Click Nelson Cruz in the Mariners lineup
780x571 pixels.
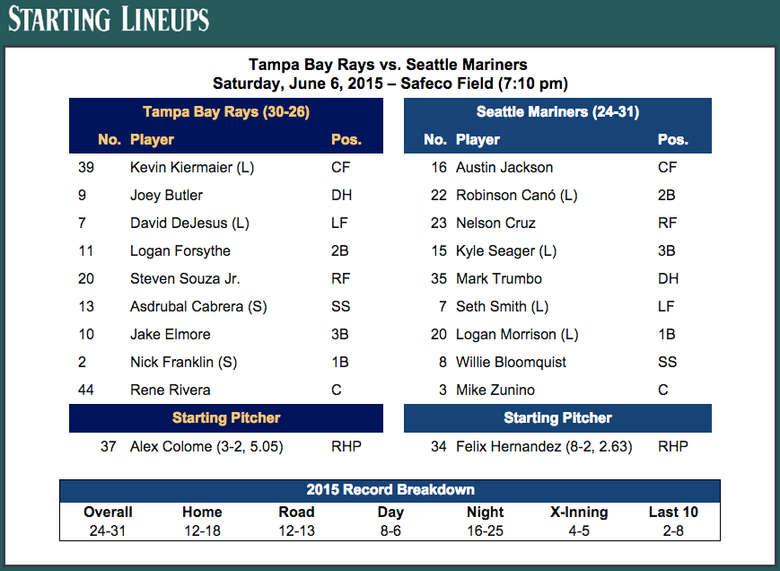point(495,223)
